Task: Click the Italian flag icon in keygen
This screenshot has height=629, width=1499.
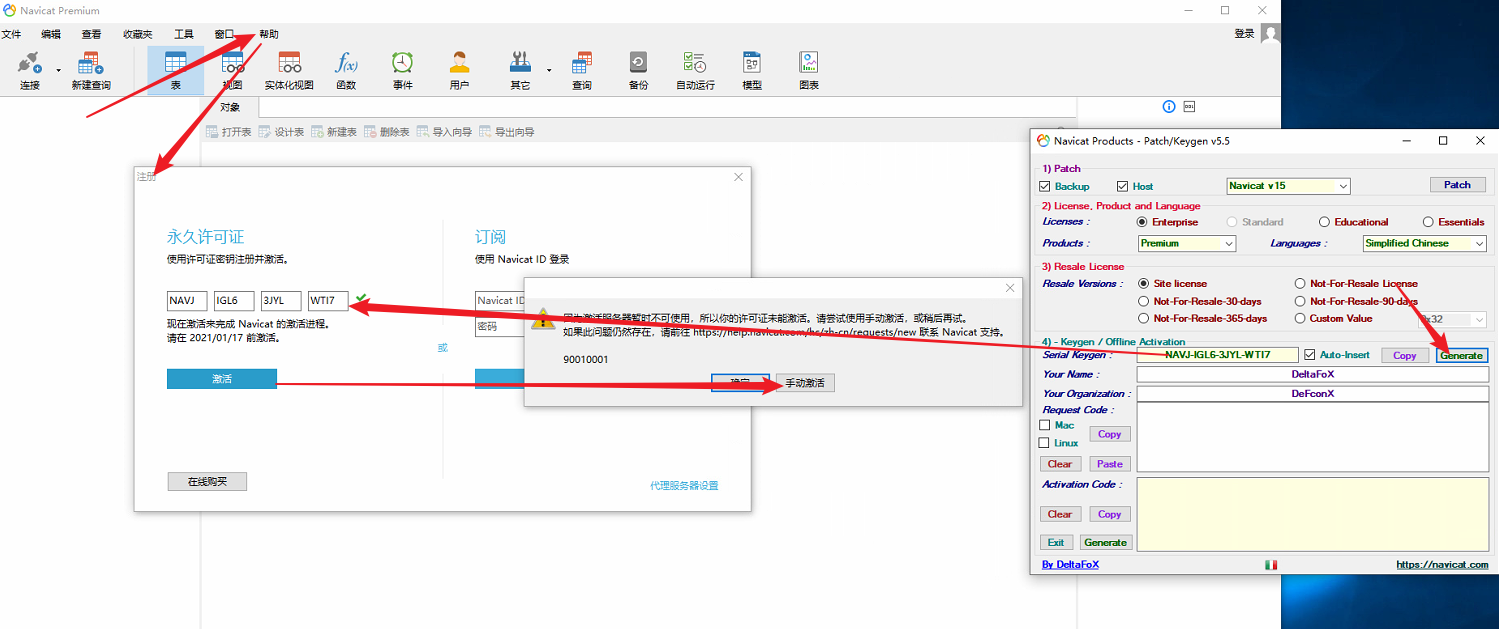Action: (x=1271, y=565)
